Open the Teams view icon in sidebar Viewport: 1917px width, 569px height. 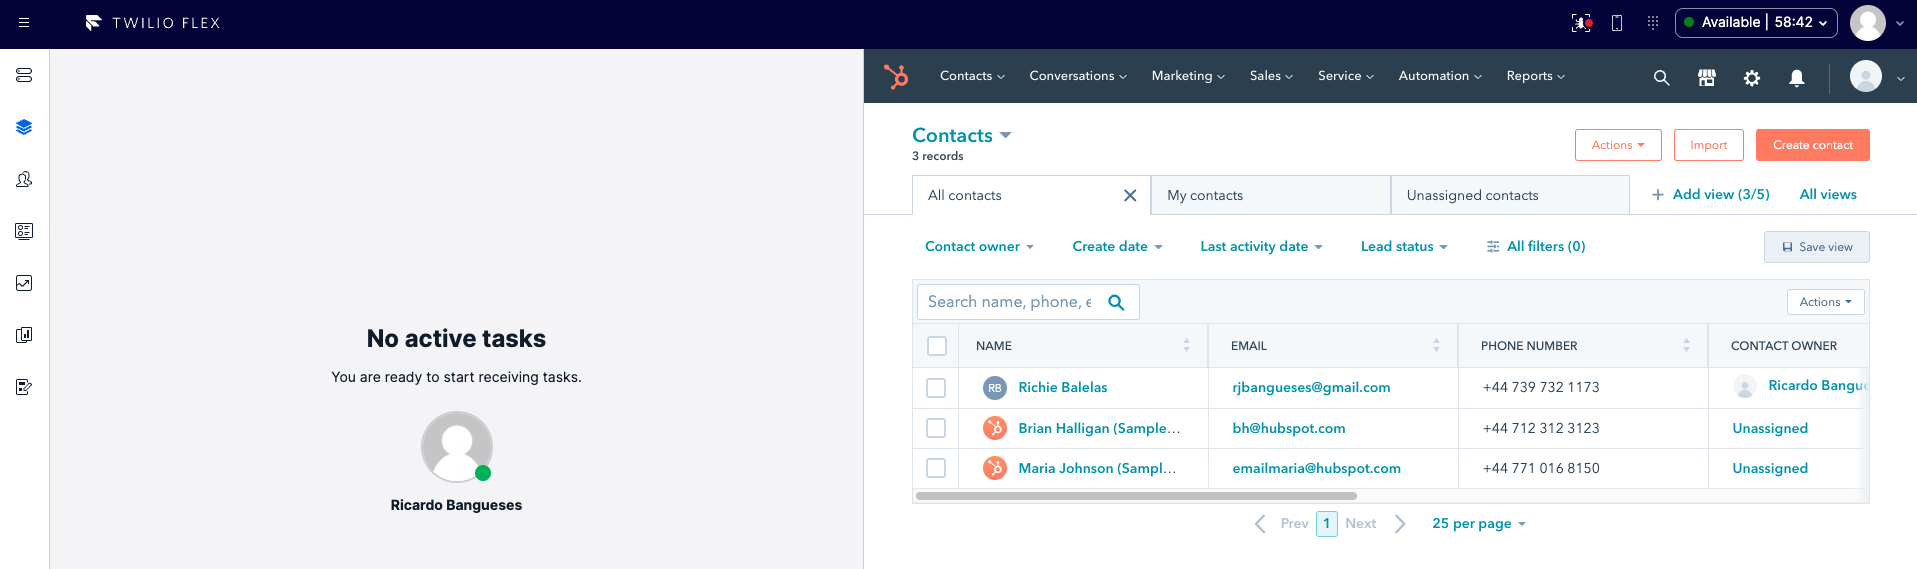pyautogui.click(x=24, y=179)
